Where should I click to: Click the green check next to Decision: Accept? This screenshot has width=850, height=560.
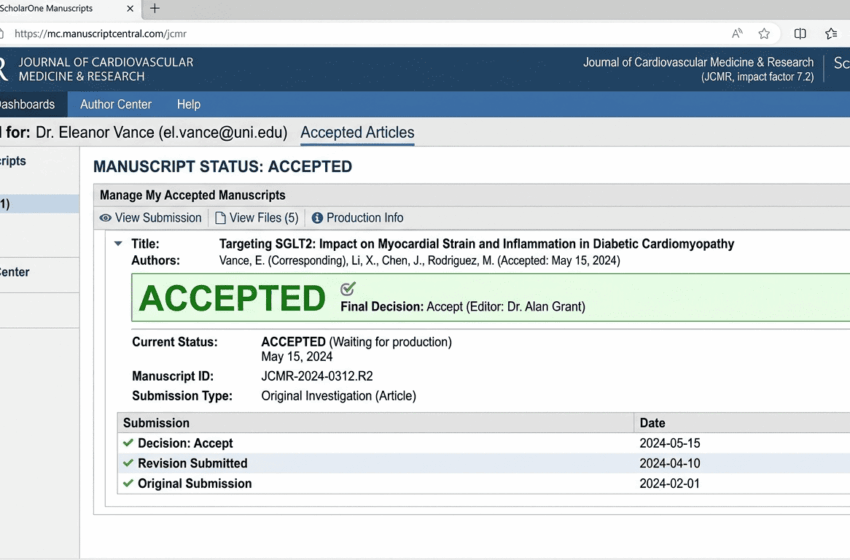coord(128,443)
